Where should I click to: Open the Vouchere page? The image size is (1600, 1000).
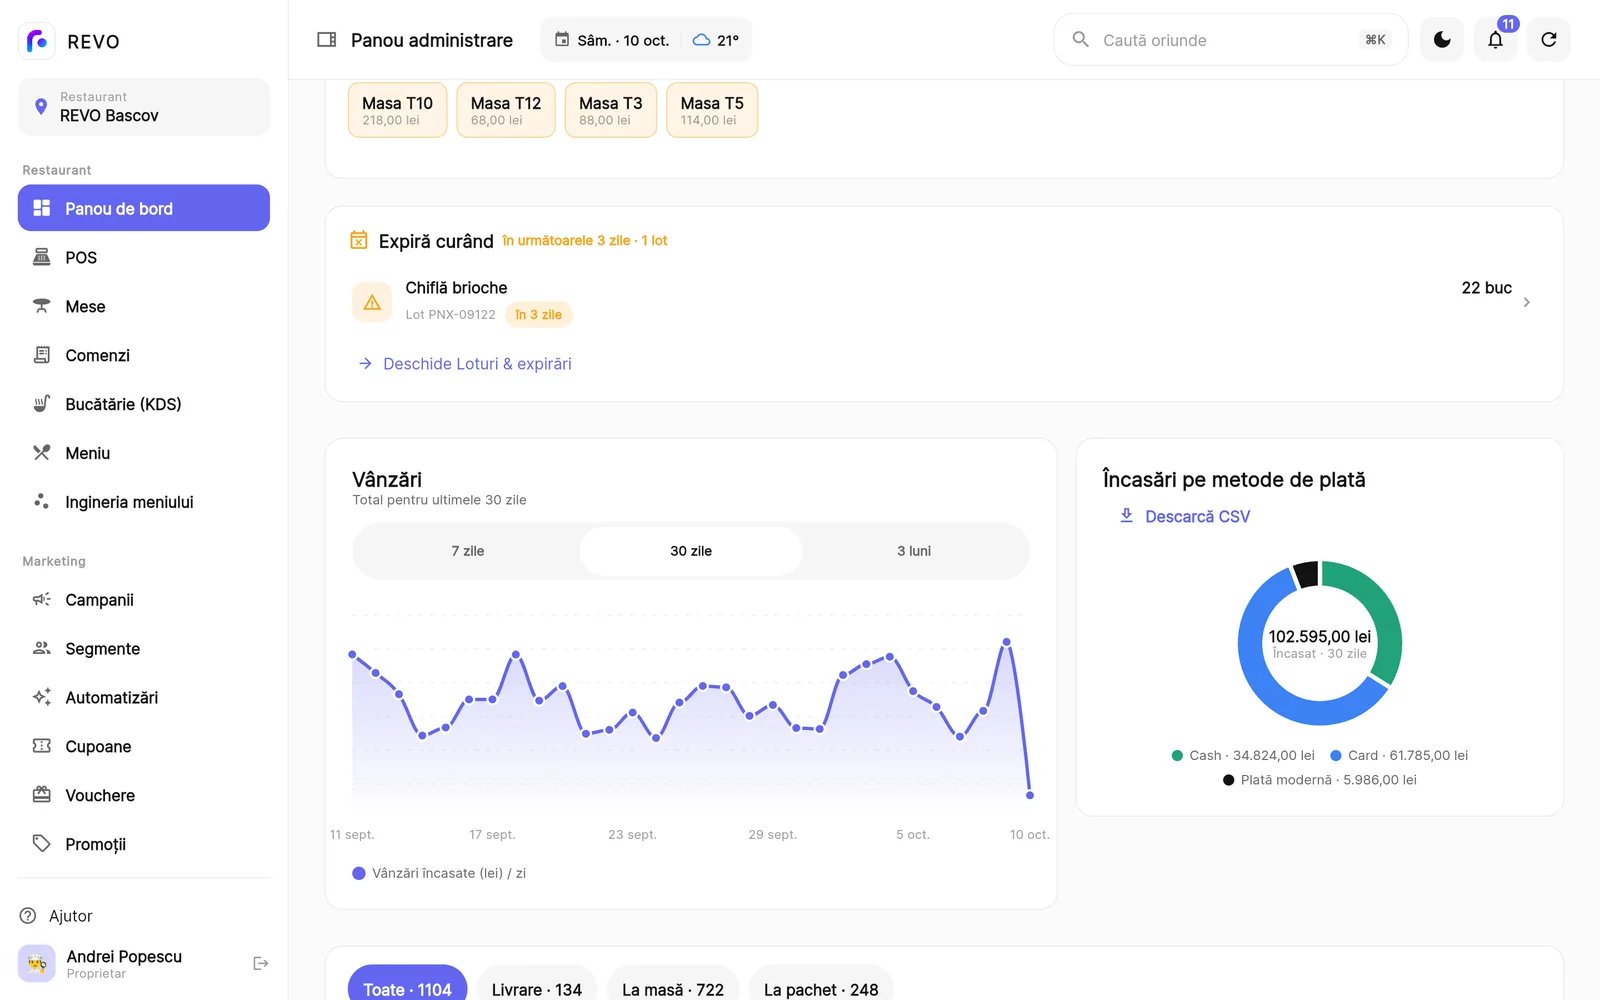[144, 796]
